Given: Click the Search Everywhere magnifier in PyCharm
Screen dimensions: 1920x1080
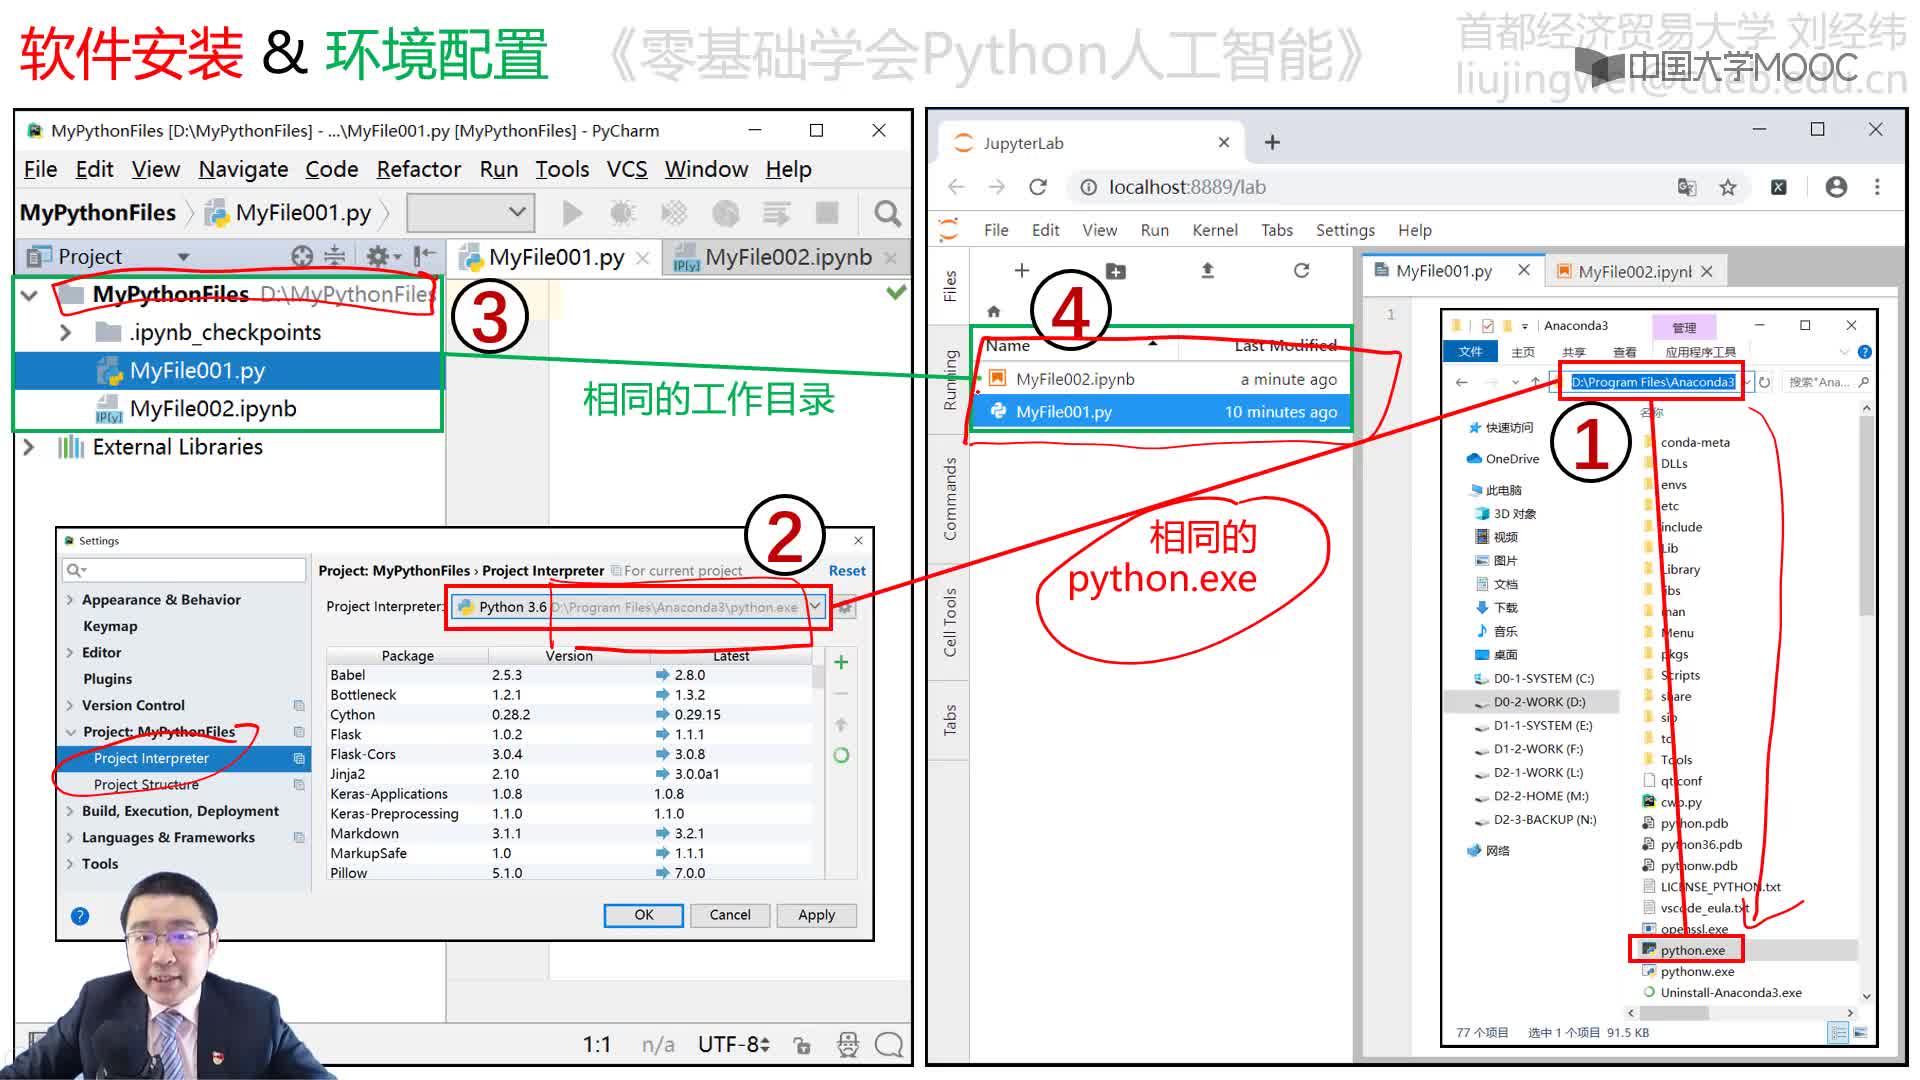Looking at the screenshot, I should coord(887,213).
